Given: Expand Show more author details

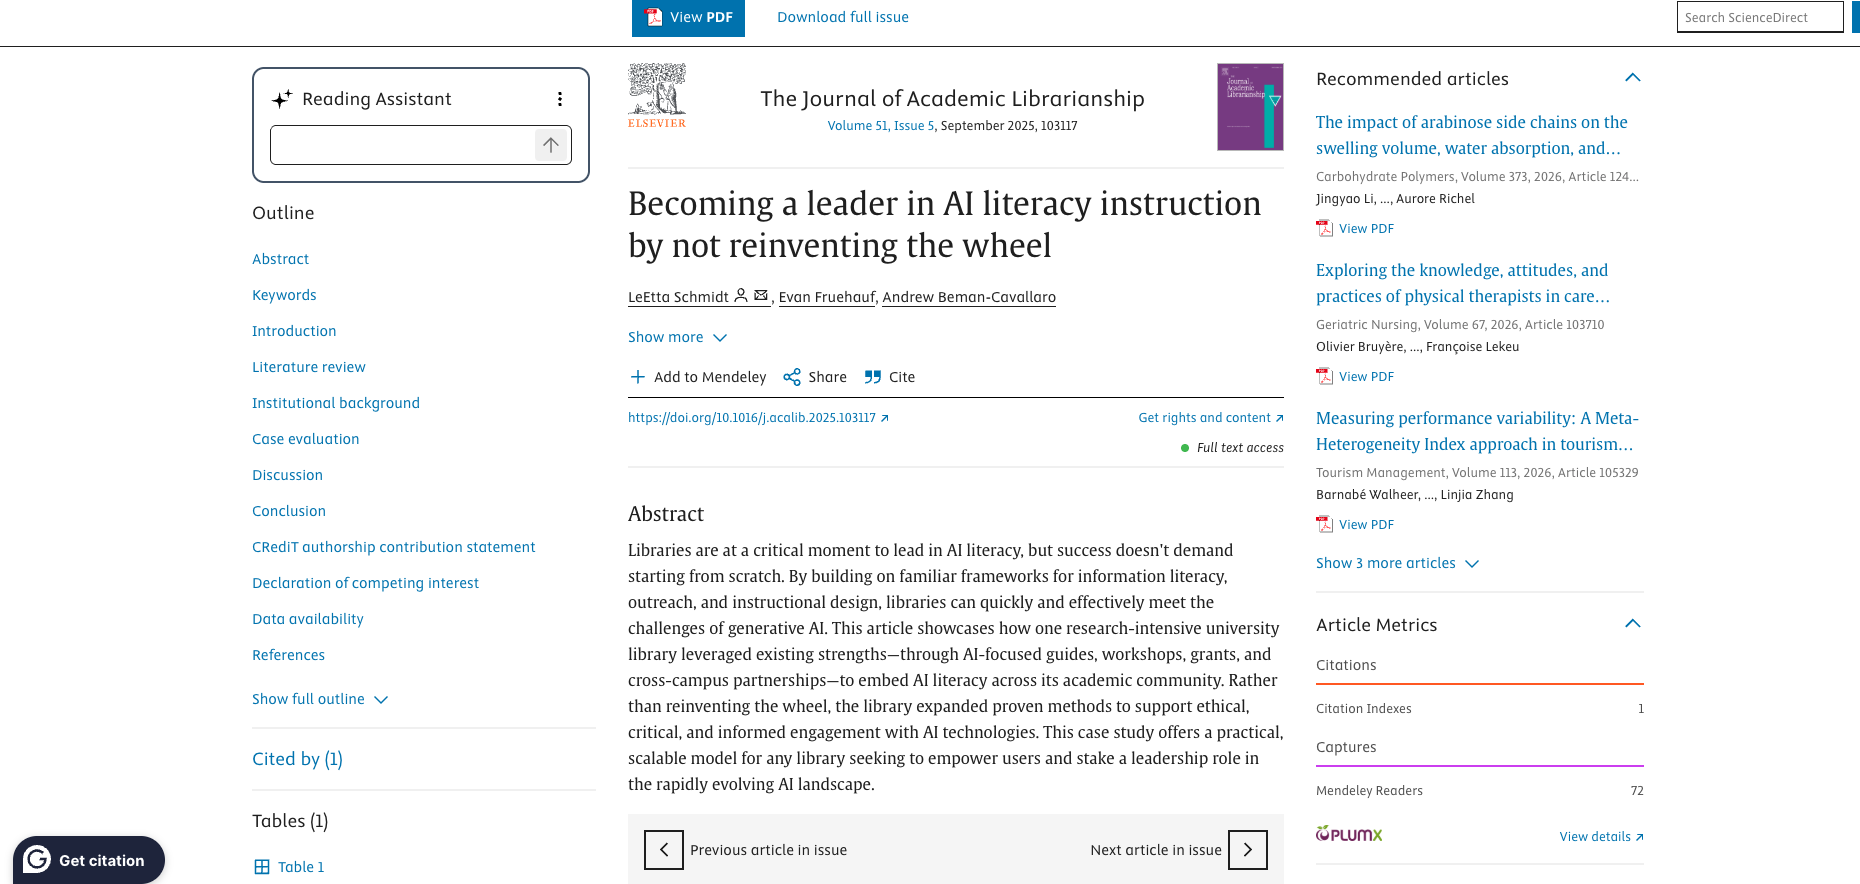Looking at the screenshot, I should pos(677,337).
